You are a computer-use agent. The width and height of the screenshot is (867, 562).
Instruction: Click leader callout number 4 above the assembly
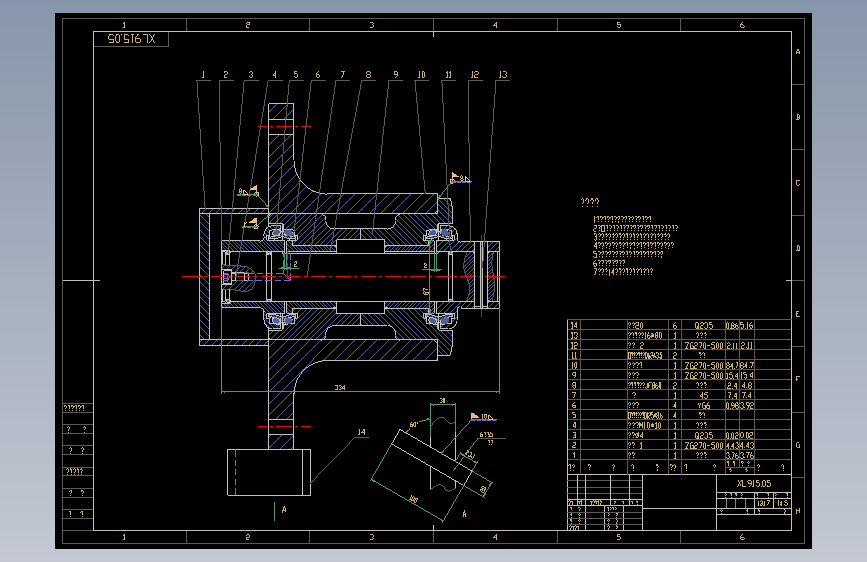[274, 75]
